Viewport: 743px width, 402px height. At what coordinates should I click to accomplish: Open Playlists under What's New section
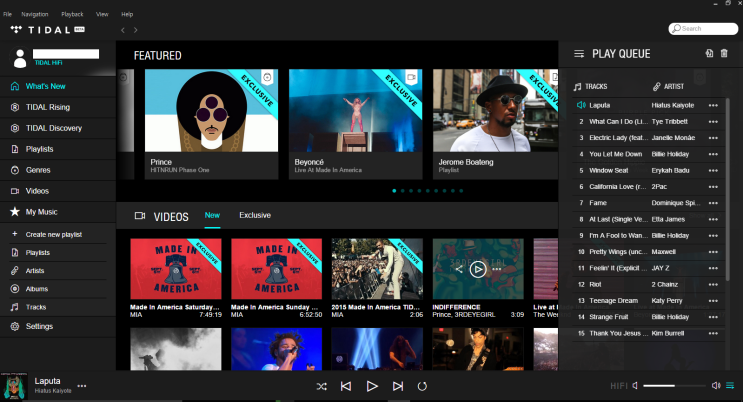point(39,149)
